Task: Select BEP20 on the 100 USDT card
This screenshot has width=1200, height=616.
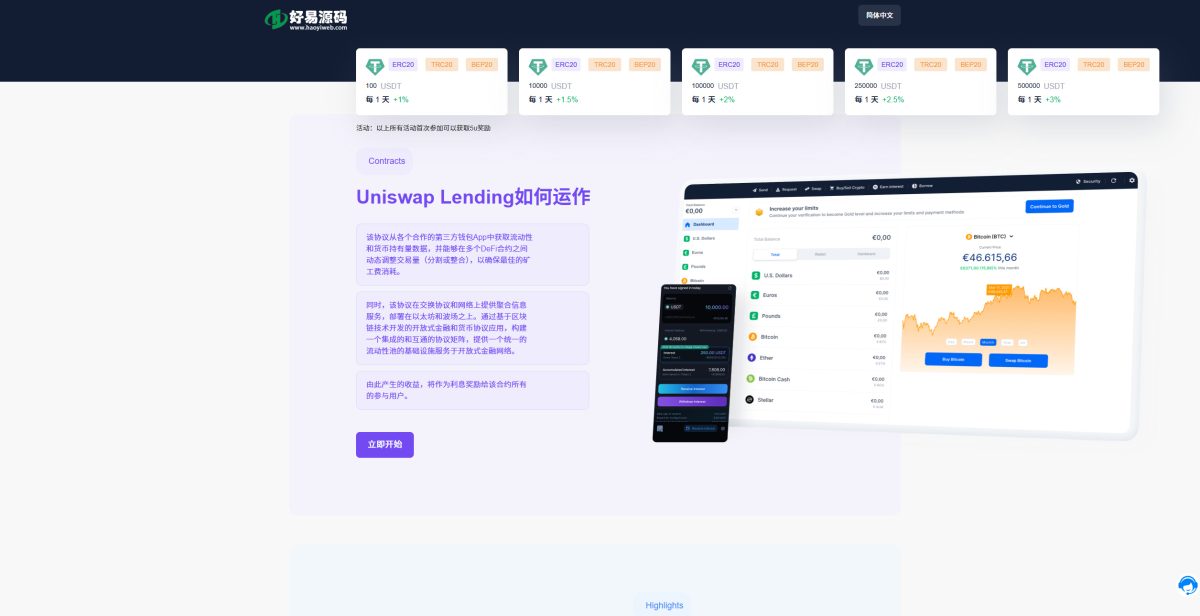Action: tap(481, 64)
